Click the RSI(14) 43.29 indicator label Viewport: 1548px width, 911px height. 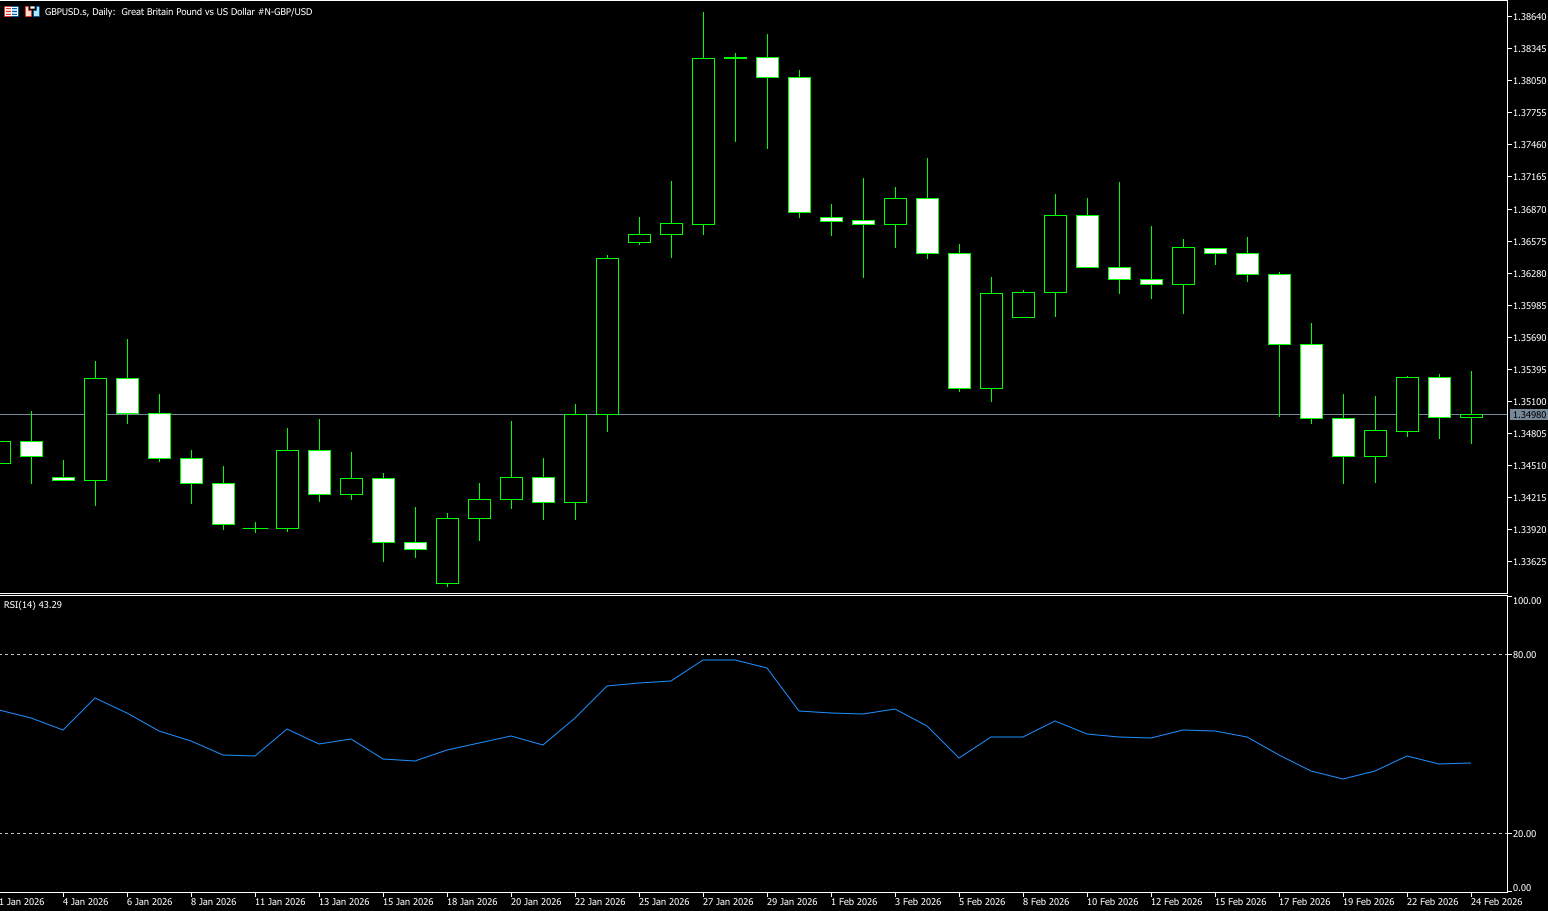[x=33, y=605]
